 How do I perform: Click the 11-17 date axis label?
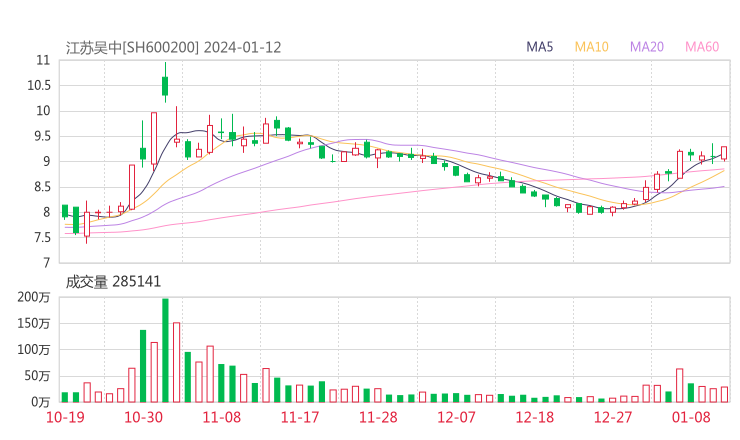(300, 417)
